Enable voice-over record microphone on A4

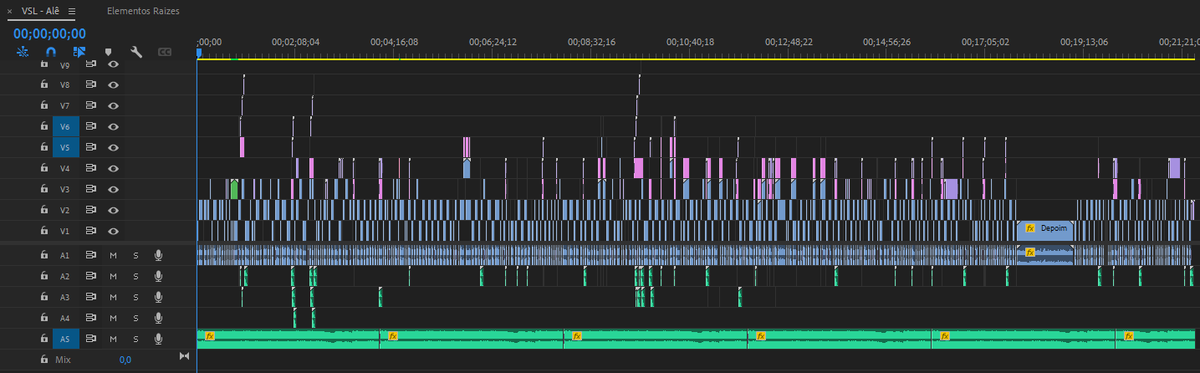point(158,318)
